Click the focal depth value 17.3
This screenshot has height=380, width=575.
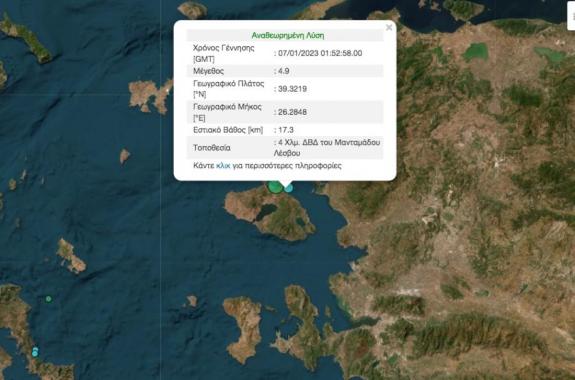point(286,130)
